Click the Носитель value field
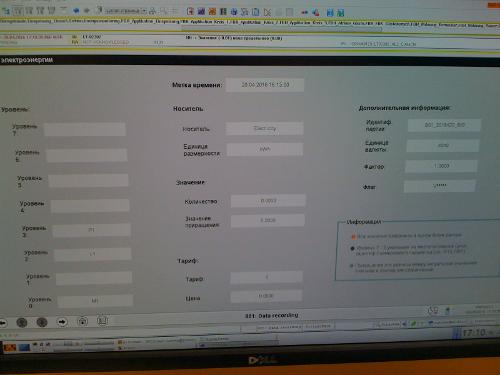500x375 pixels. pyautogui.click(x=264, y=129)
